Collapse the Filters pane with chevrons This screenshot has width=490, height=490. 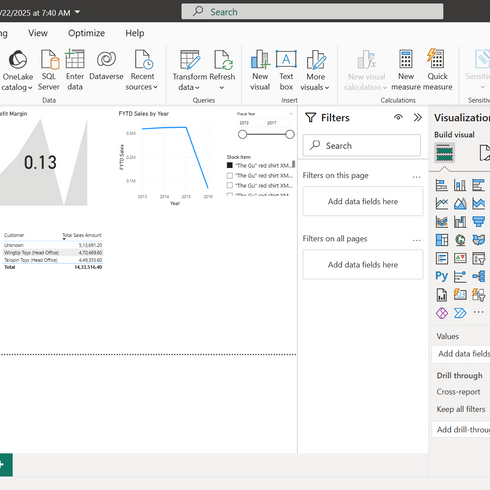coord(418,117)
